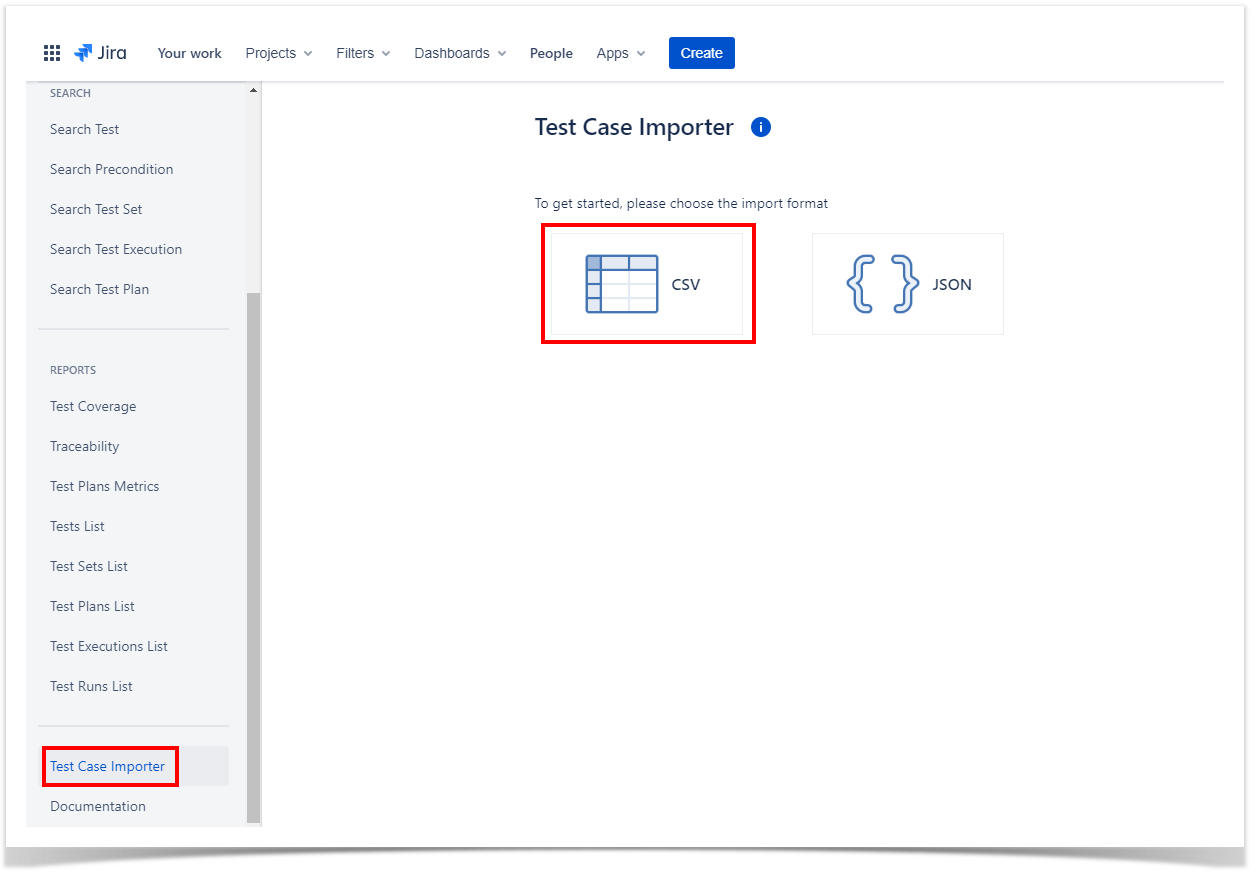Click the blue Create button
The height and width of the screenshot is (876, 1258).
[x=702, y=53]
